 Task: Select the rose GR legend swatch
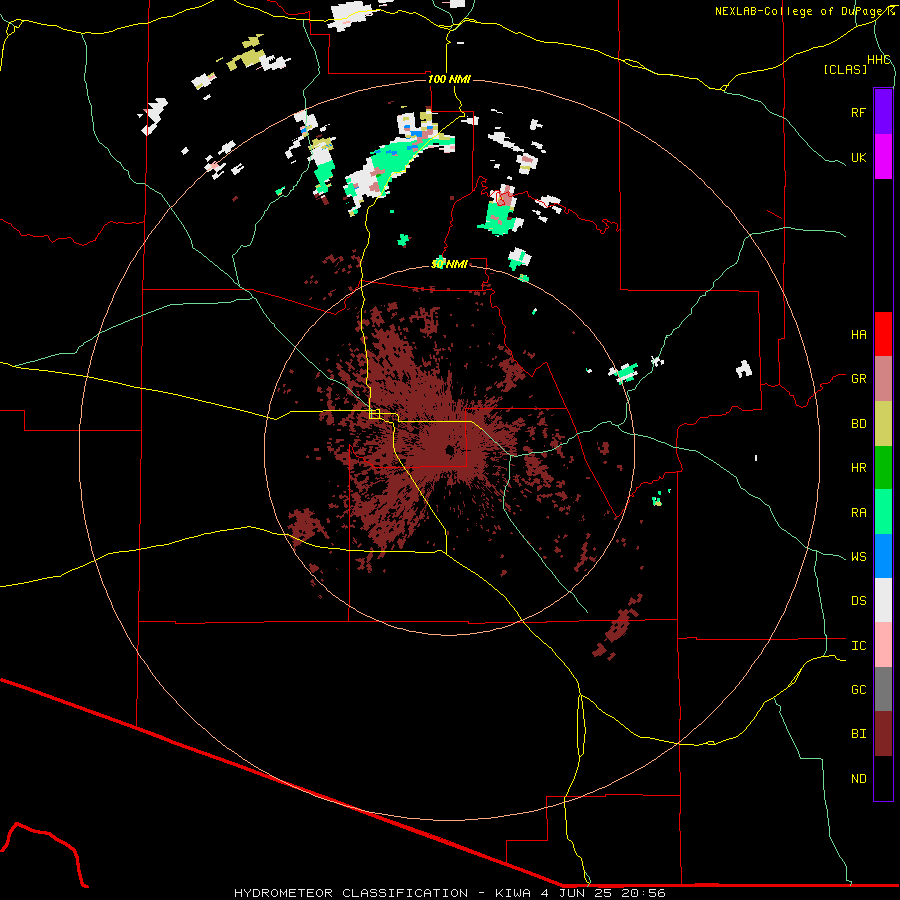coord(883,379)
